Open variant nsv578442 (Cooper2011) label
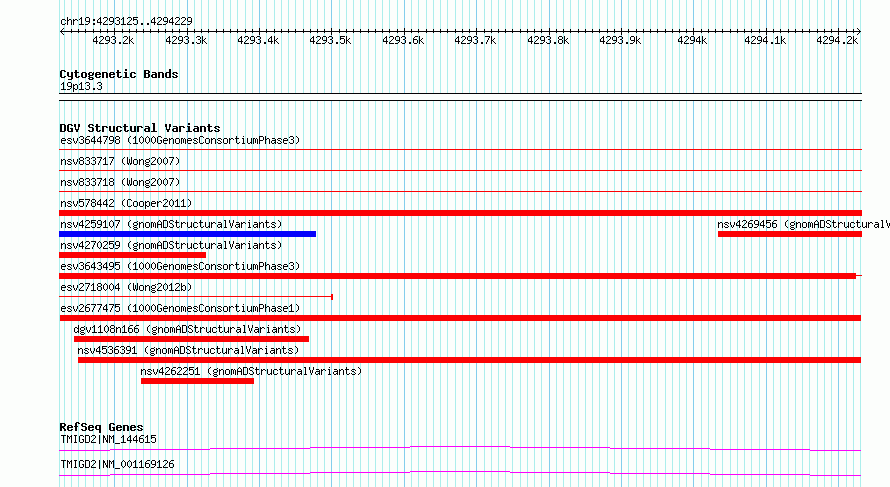890x487 pixels. coord(126,203)
